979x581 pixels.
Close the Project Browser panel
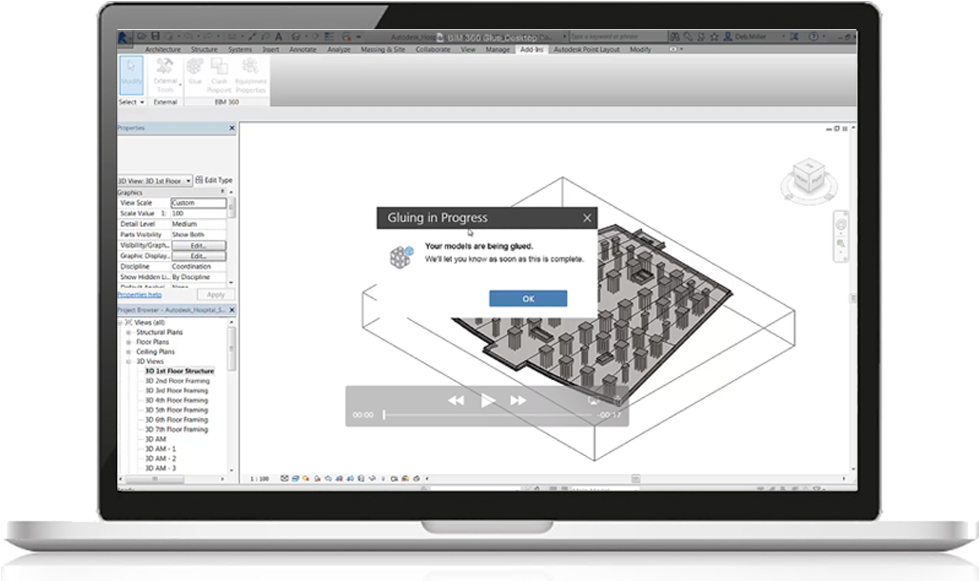[232, 310]
